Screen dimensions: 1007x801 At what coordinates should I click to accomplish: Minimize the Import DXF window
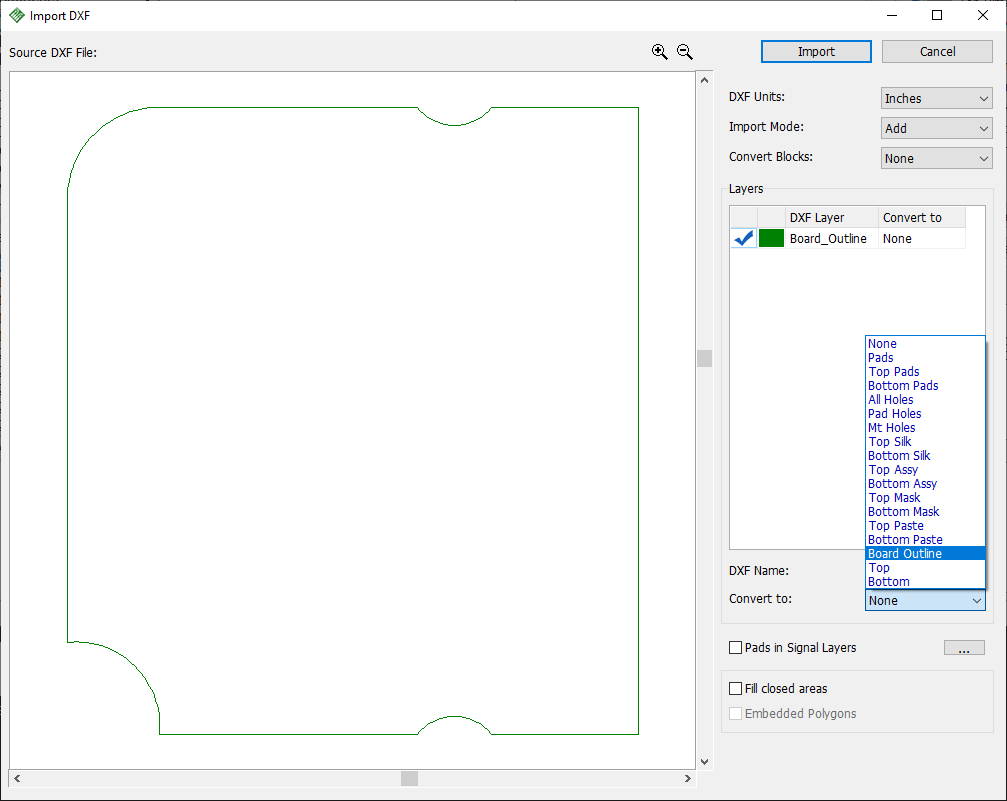[x=891, y=15]
